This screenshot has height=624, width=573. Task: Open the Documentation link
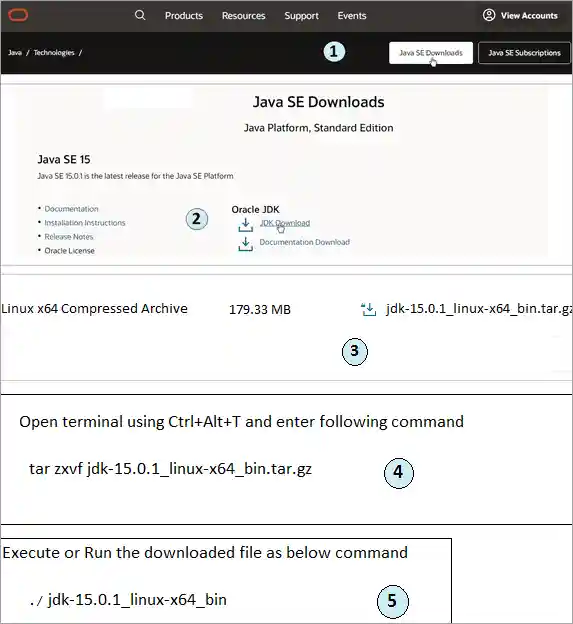tap(71, 209)
